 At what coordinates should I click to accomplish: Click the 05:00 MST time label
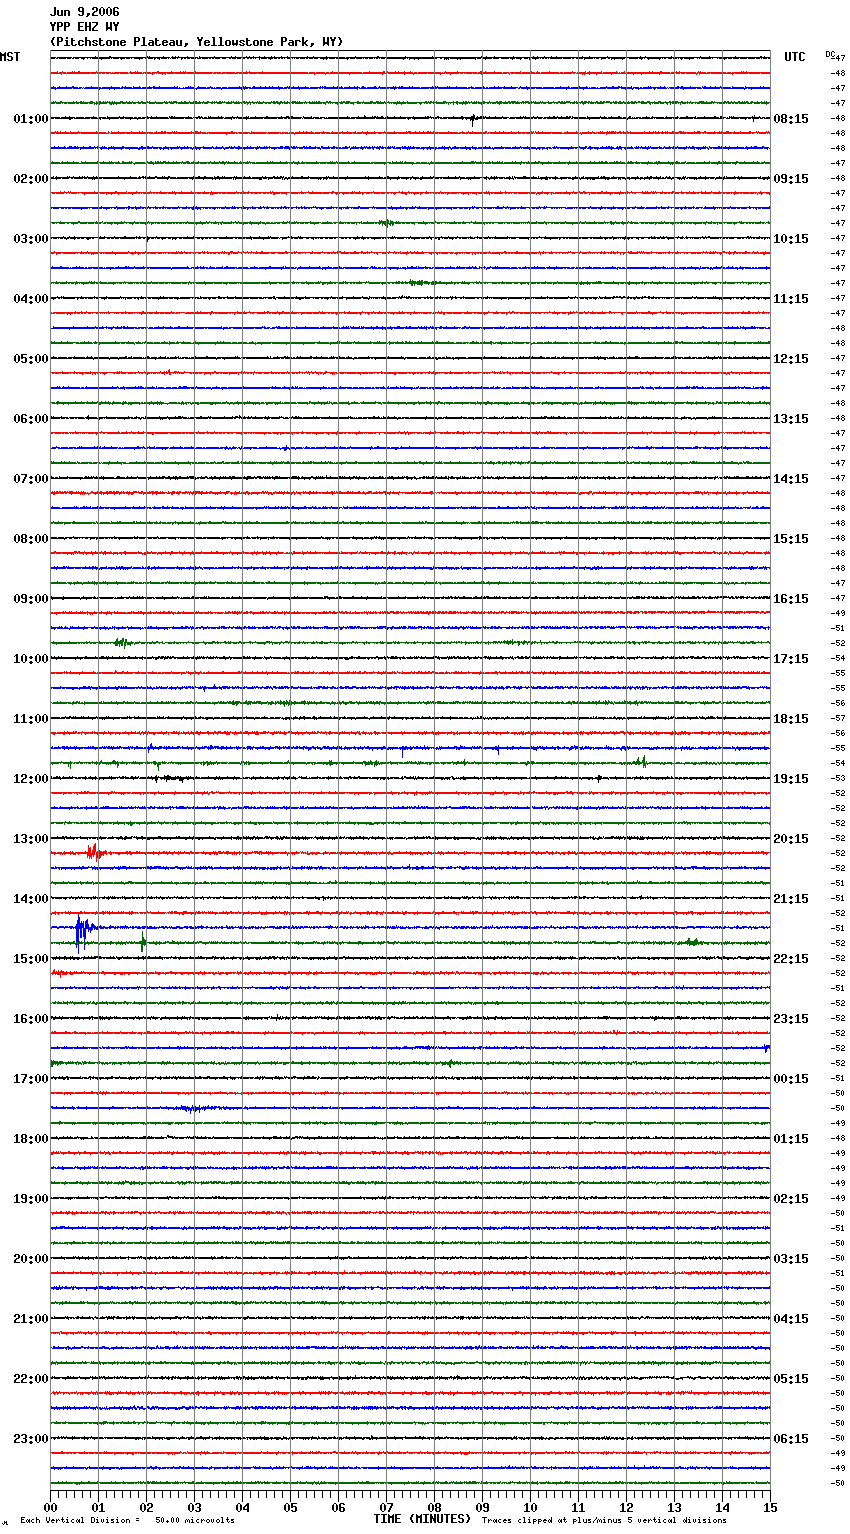[31, 359]
